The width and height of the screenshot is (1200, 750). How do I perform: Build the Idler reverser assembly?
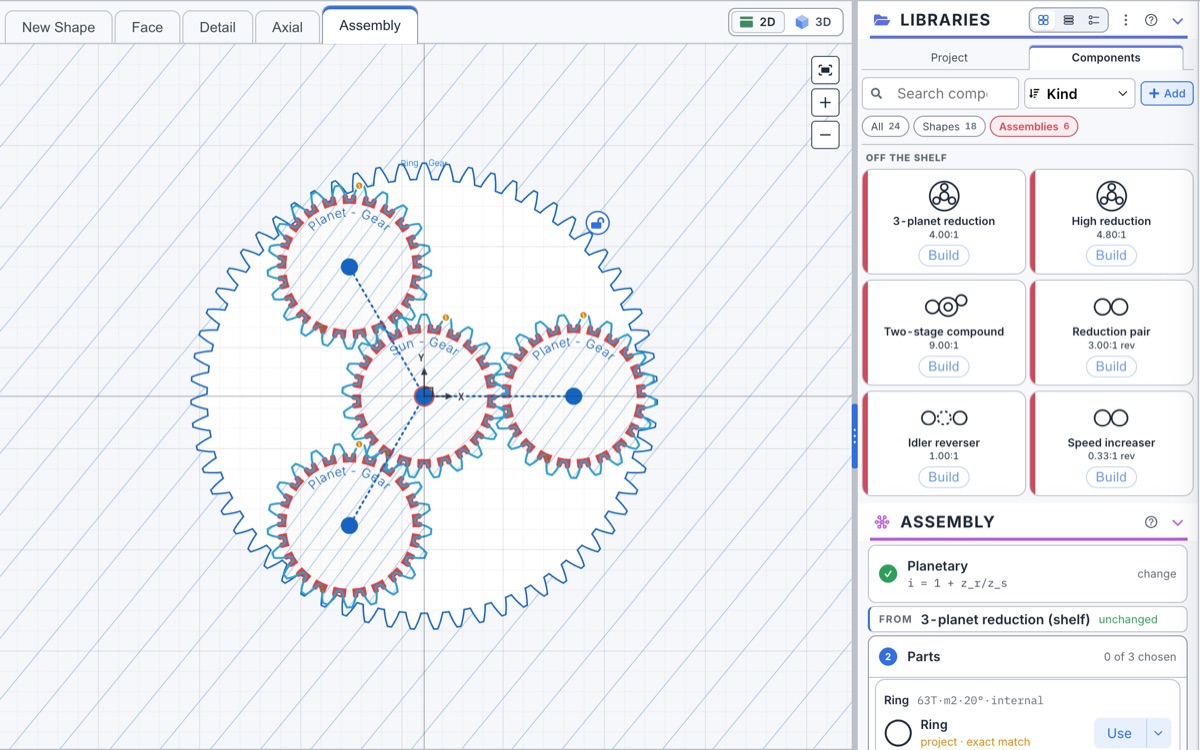click(x=944, y=477)
